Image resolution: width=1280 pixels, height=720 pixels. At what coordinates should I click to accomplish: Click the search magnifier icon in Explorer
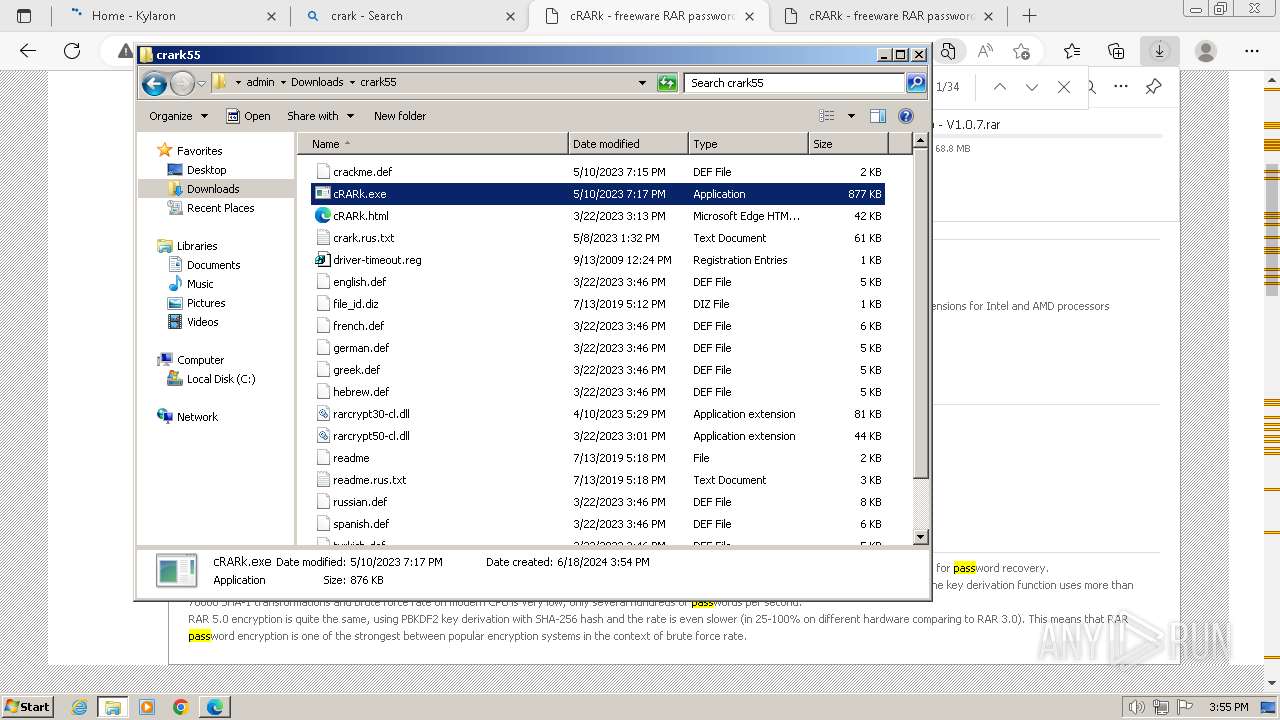[x=916, y=83]
